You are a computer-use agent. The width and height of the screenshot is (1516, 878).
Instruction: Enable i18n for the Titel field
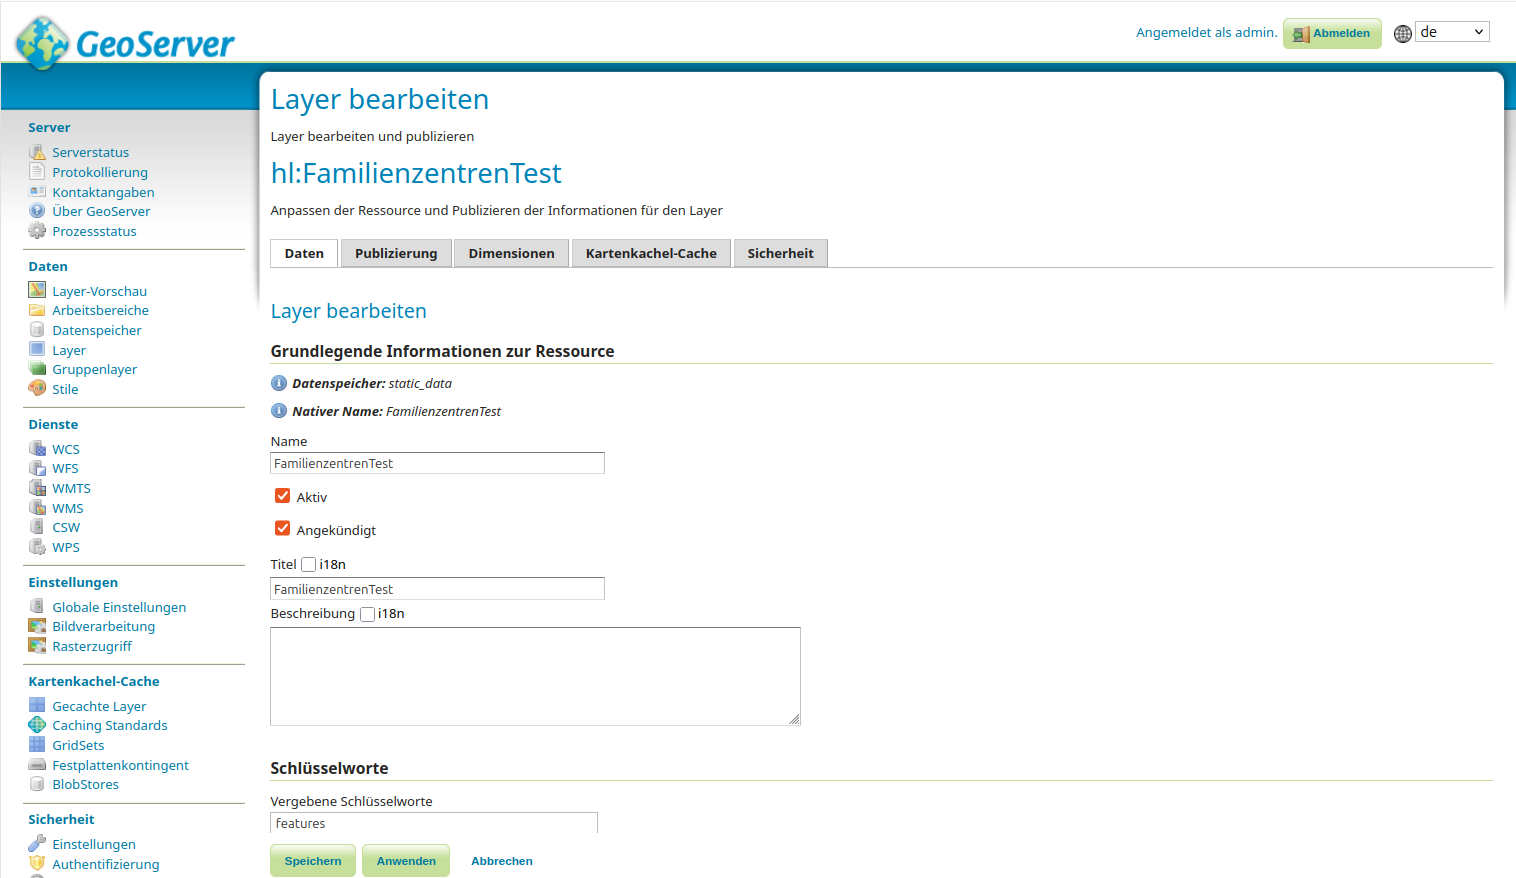308,563
